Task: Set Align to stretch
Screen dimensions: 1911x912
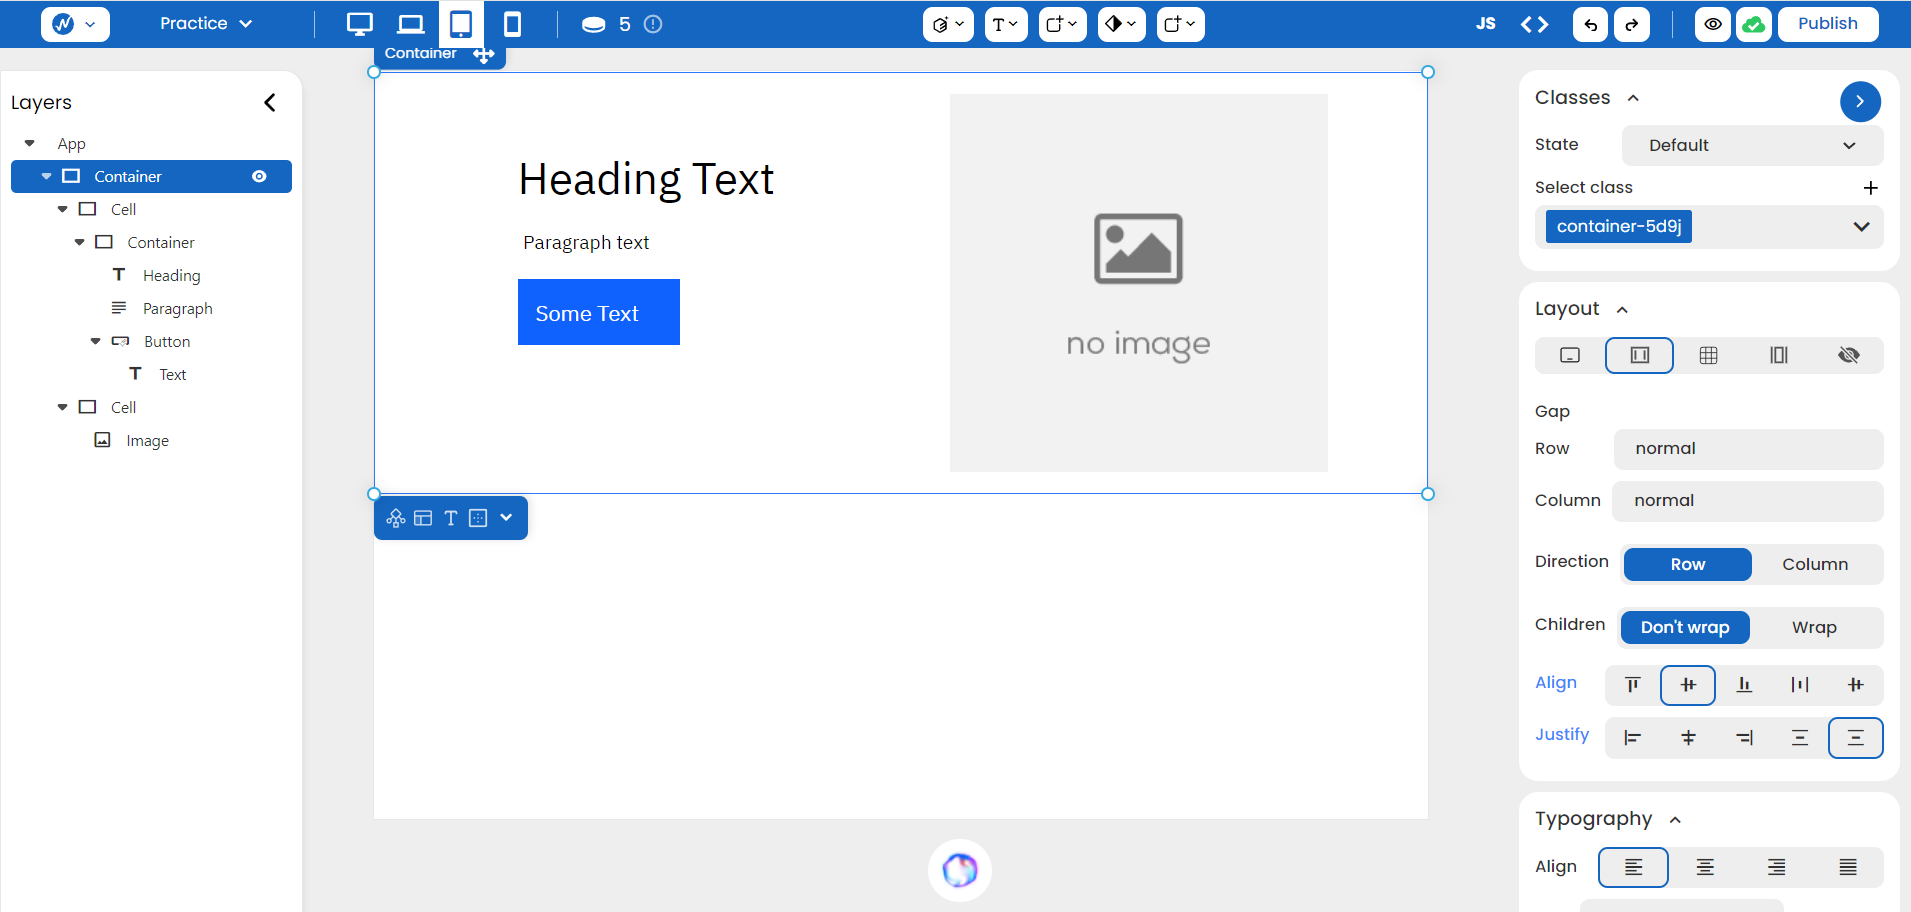Action: (x=1800, y=685)
